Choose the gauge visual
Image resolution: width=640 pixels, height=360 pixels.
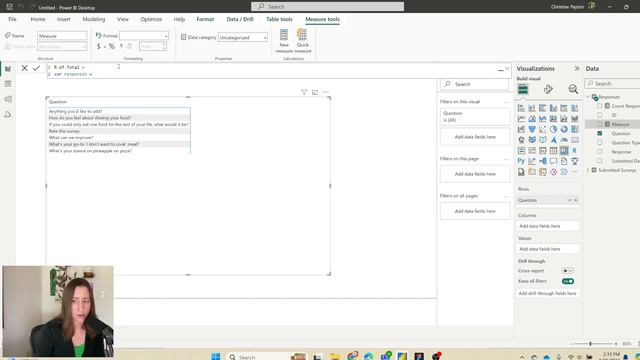(x=564, y=140)
